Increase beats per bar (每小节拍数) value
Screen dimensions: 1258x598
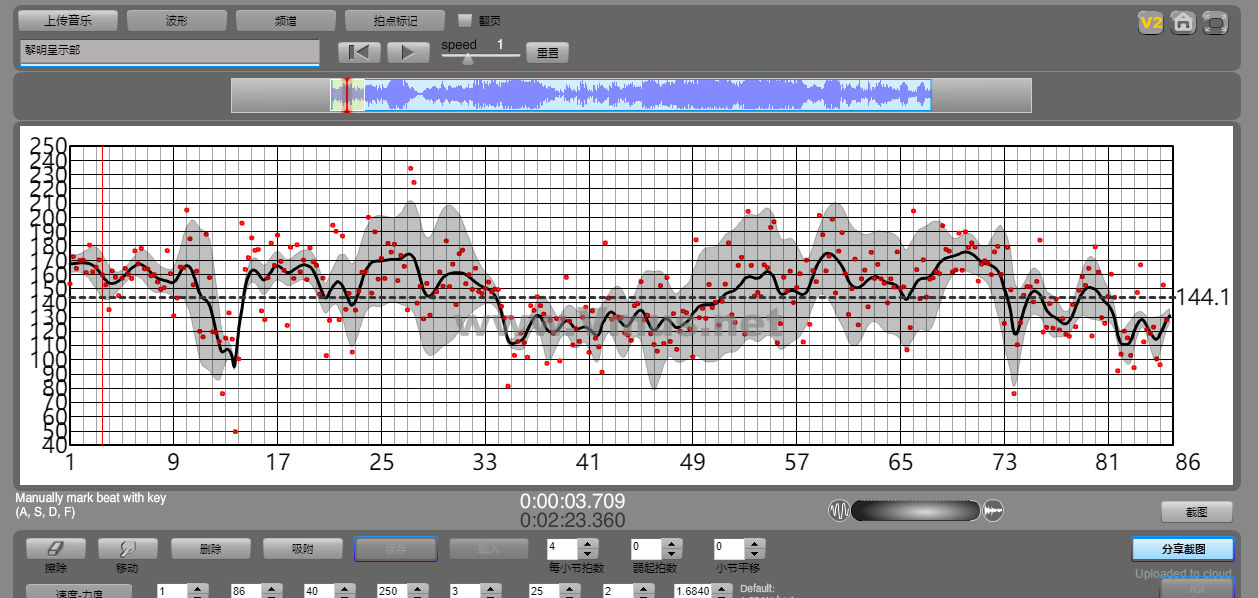588,544
